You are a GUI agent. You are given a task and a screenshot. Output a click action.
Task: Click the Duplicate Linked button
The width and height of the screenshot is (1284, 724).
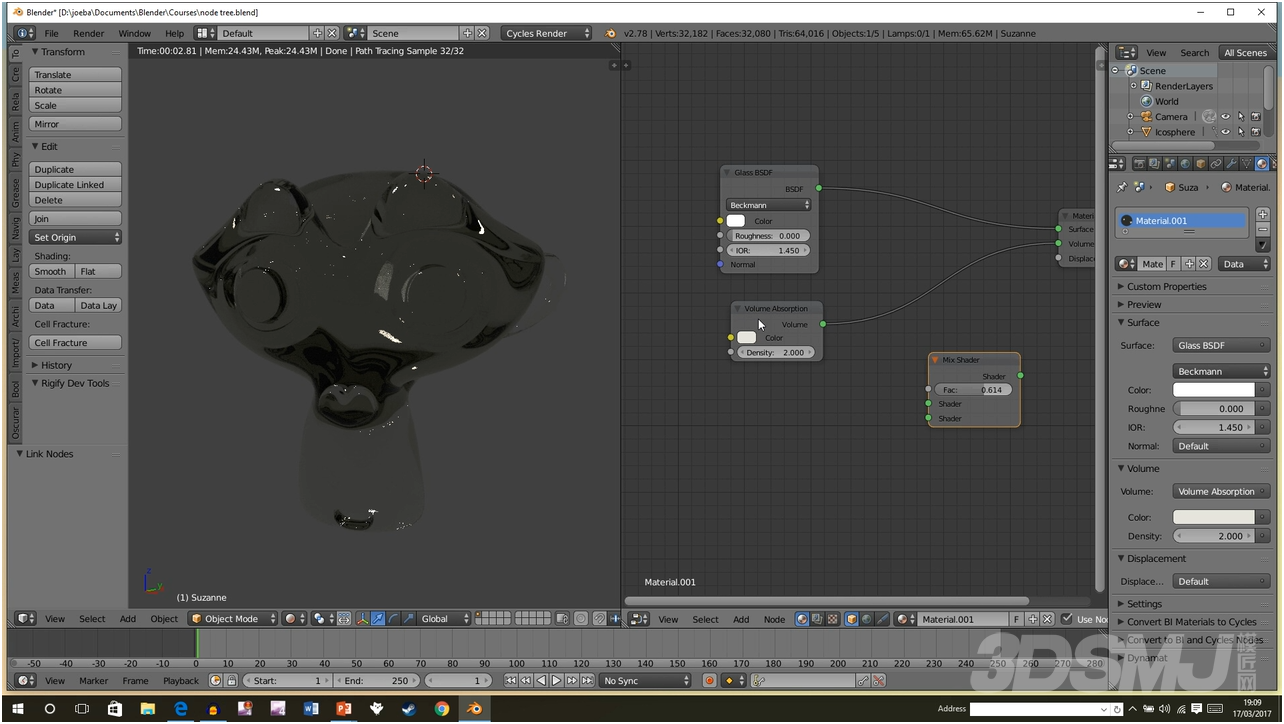point(75,185)
